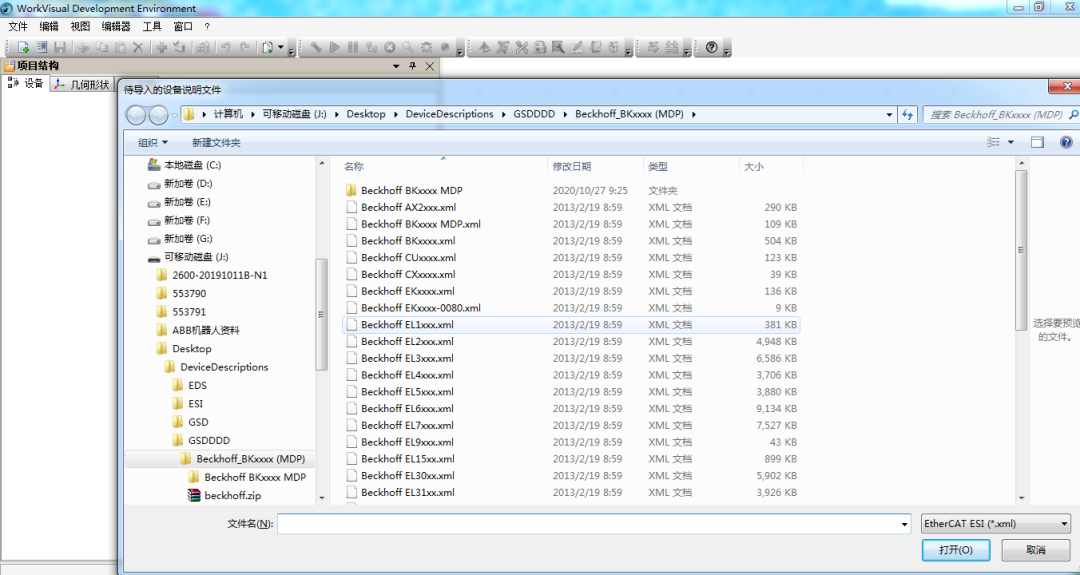Viewport: 1080px width, 575px height.
Task: Navigate to DeviceDescriptions in the address breadcrumb
Action: coord(449,114)
